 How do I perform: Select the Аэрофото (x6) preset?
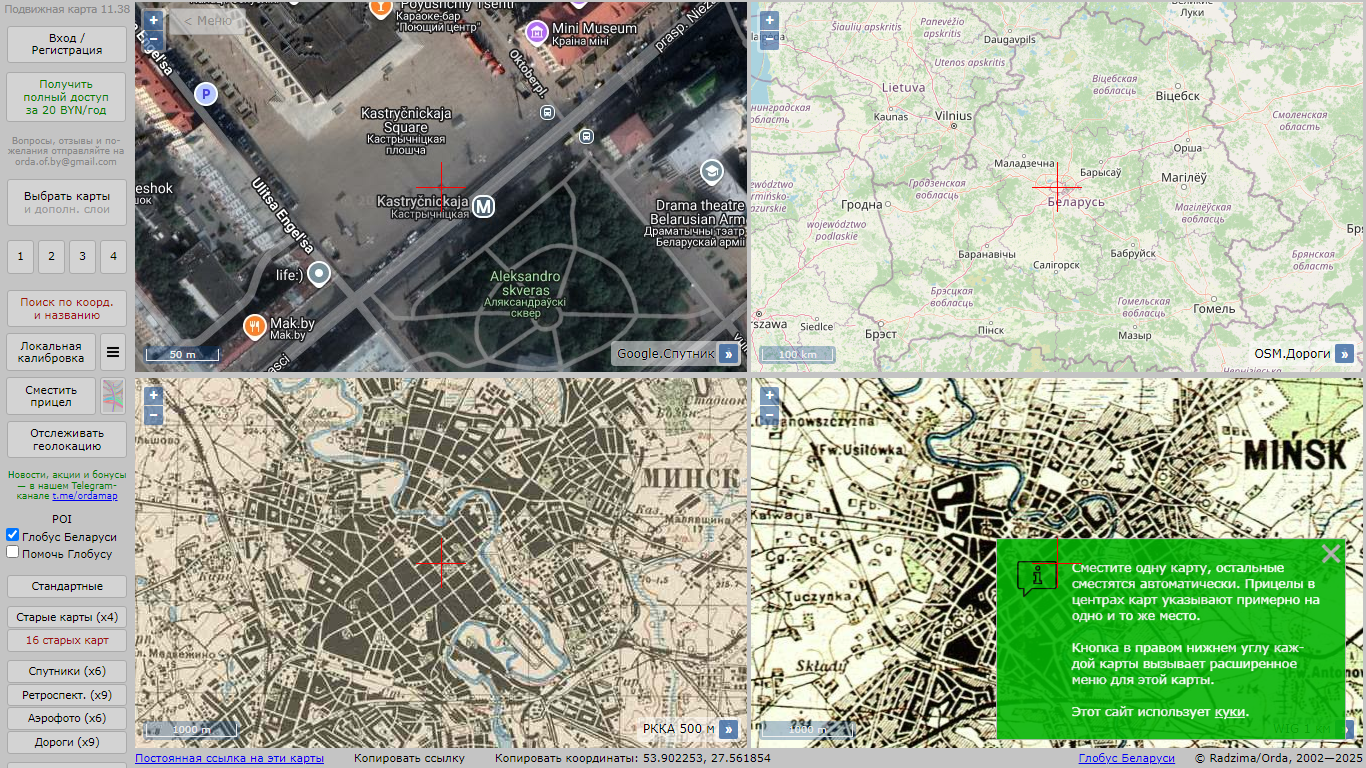(x=67, y=718)
